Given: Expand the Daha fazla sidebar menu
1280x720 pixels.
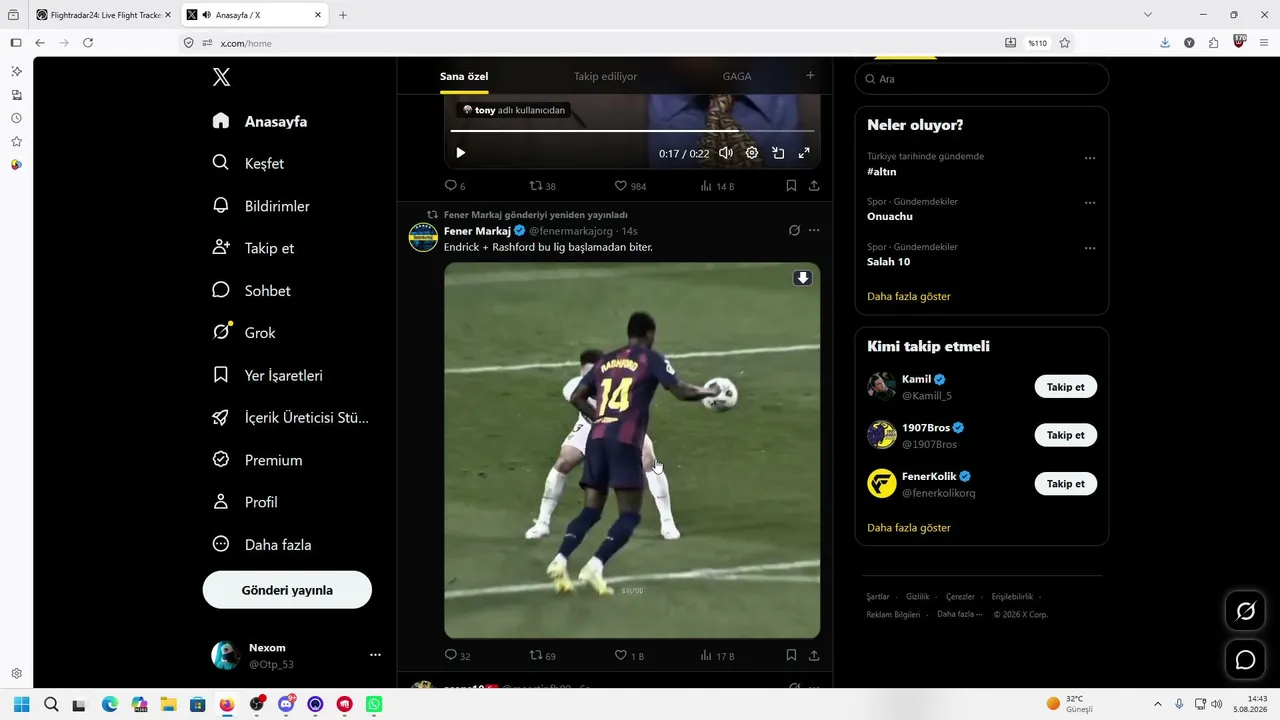Looking at the screenshot, I should [x=262, y=544].
